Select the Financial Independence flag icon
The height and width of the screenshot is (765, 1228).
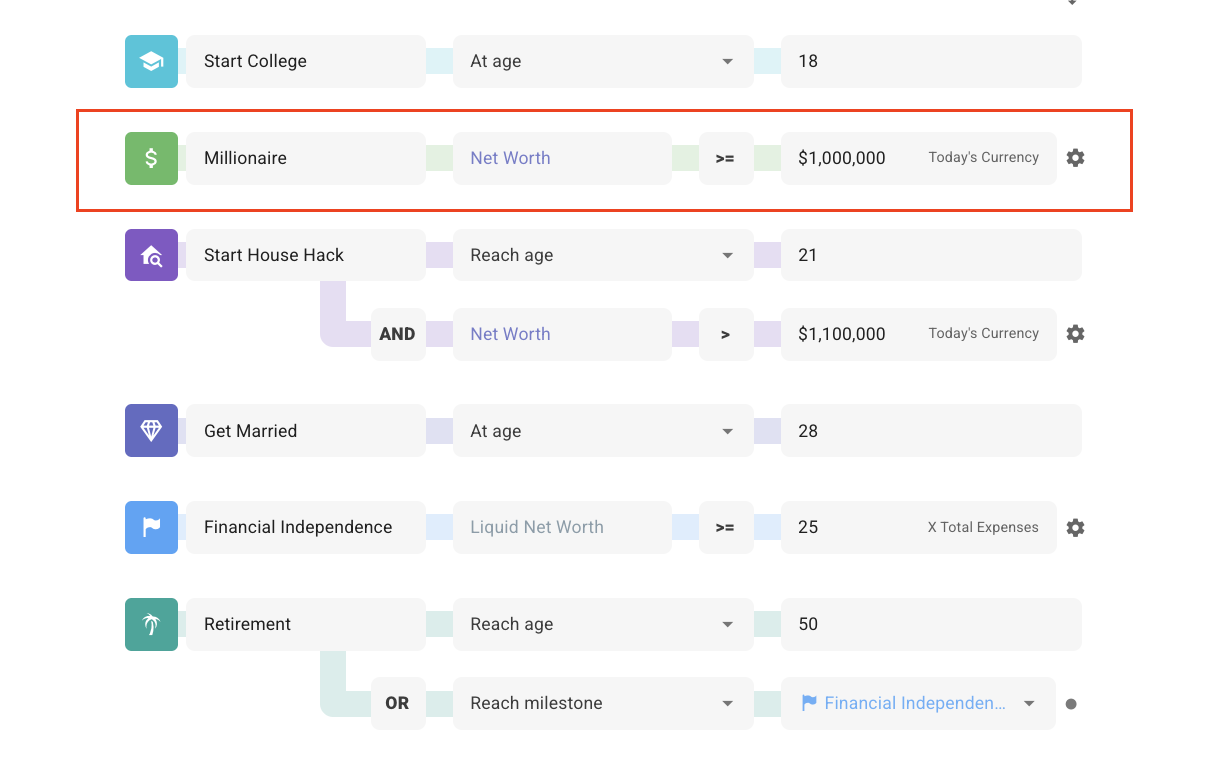click(151, 527)
